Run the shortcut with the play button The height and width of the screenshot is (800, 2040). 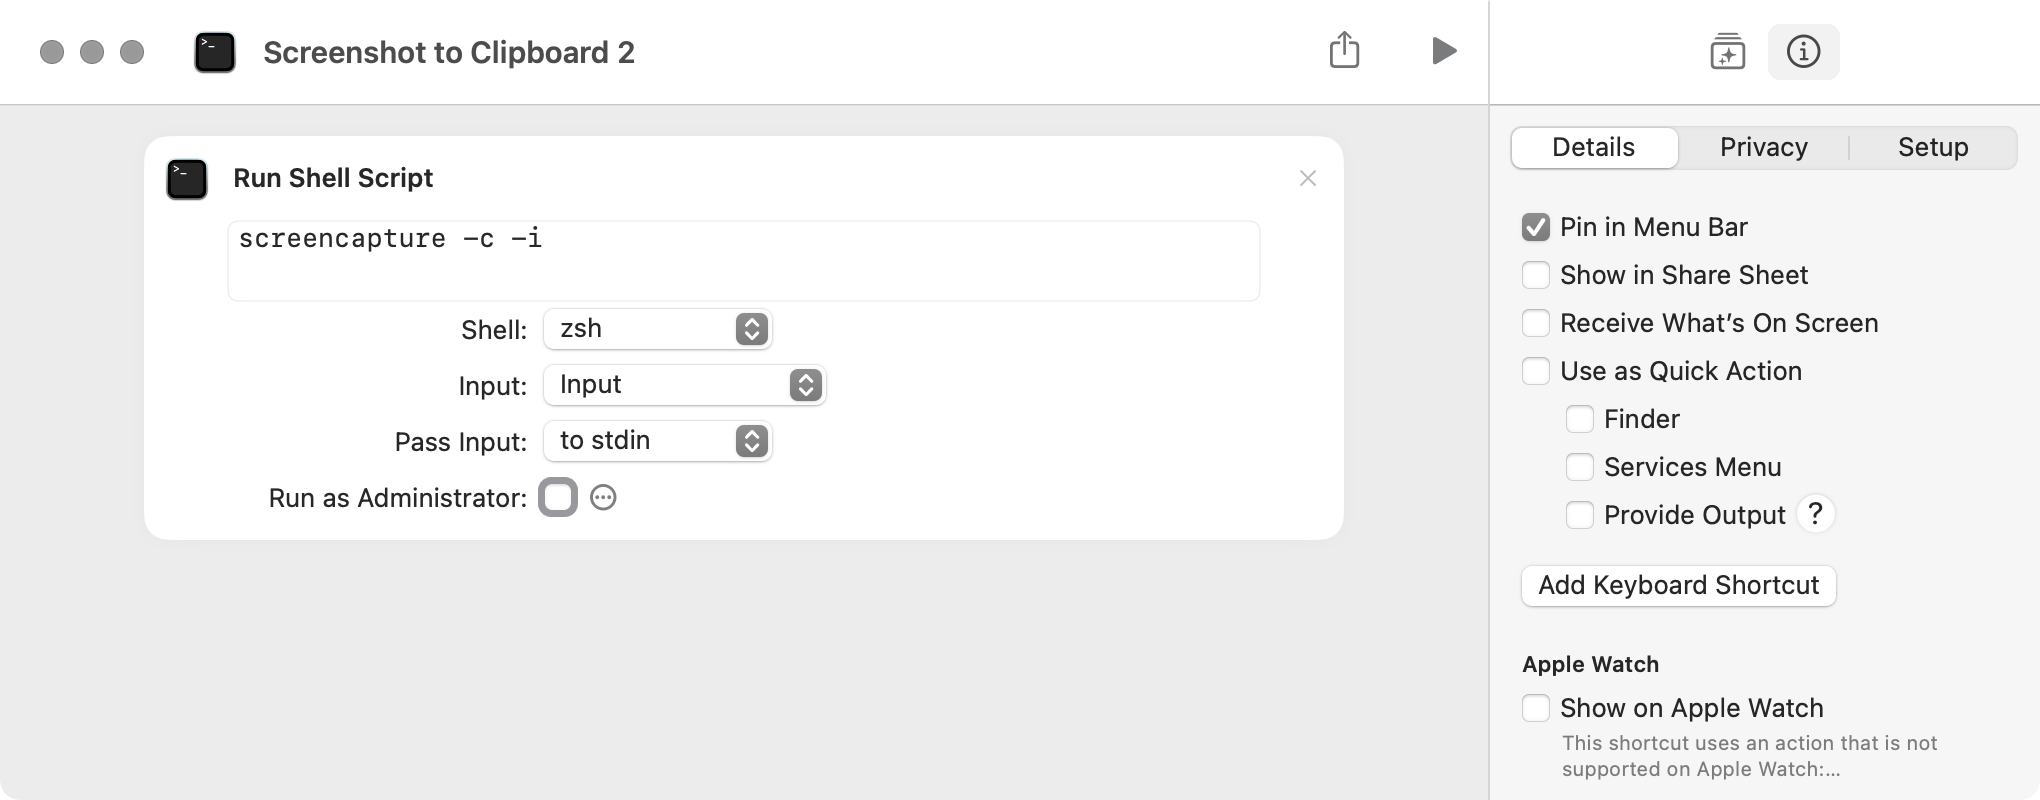[x=1443, y=51]
